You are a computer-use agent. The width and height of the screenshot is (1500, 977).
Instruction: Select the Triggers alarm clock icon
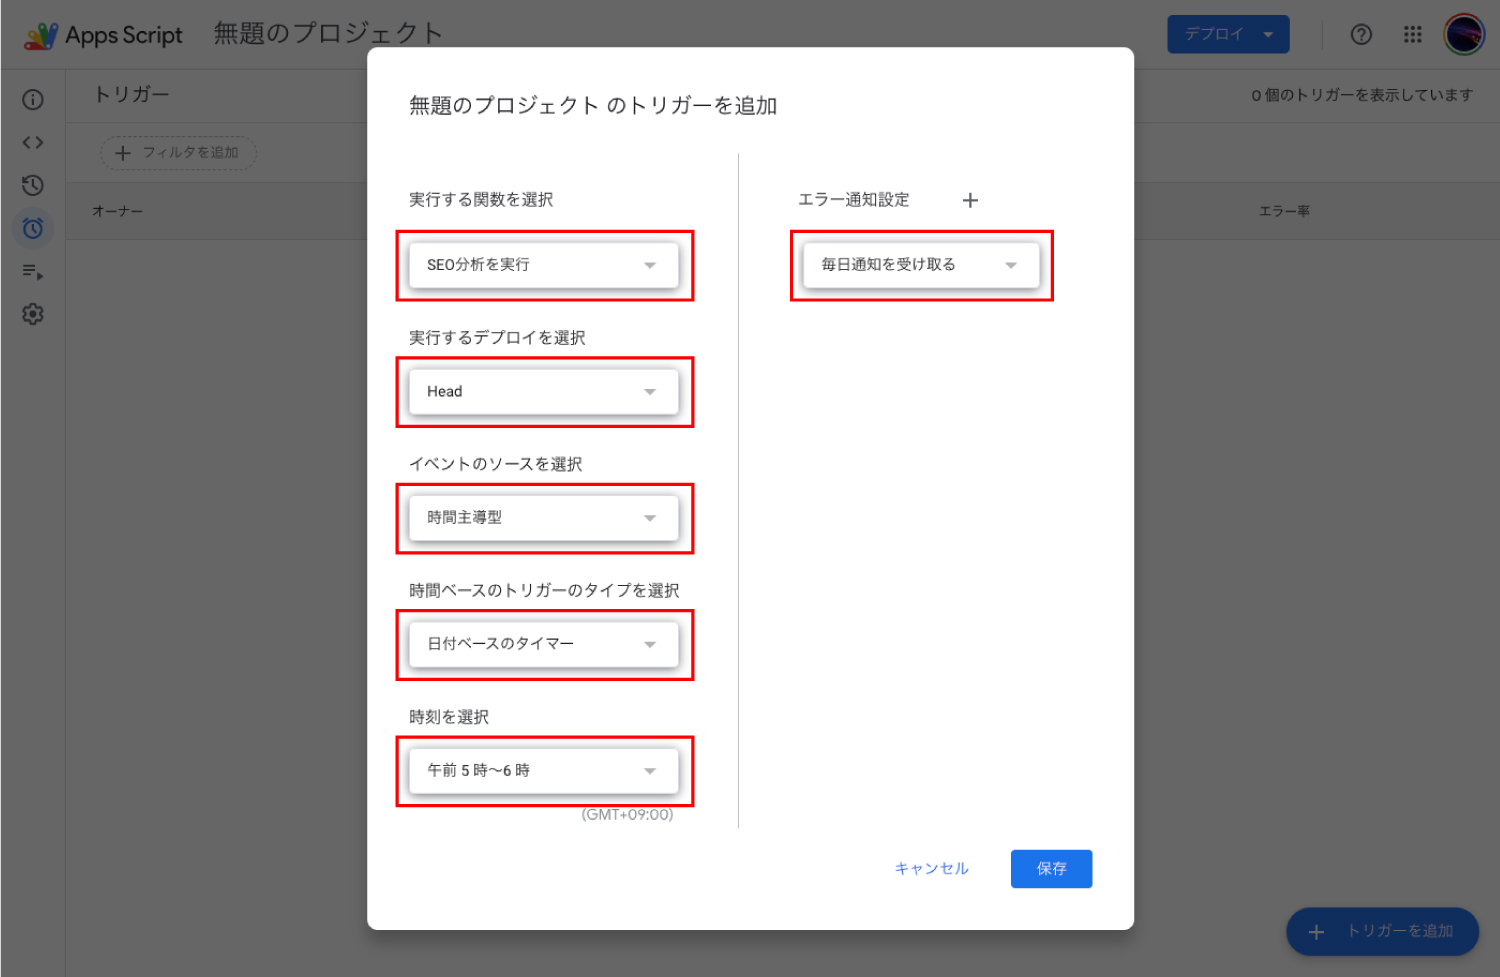(x=33, y=229)
